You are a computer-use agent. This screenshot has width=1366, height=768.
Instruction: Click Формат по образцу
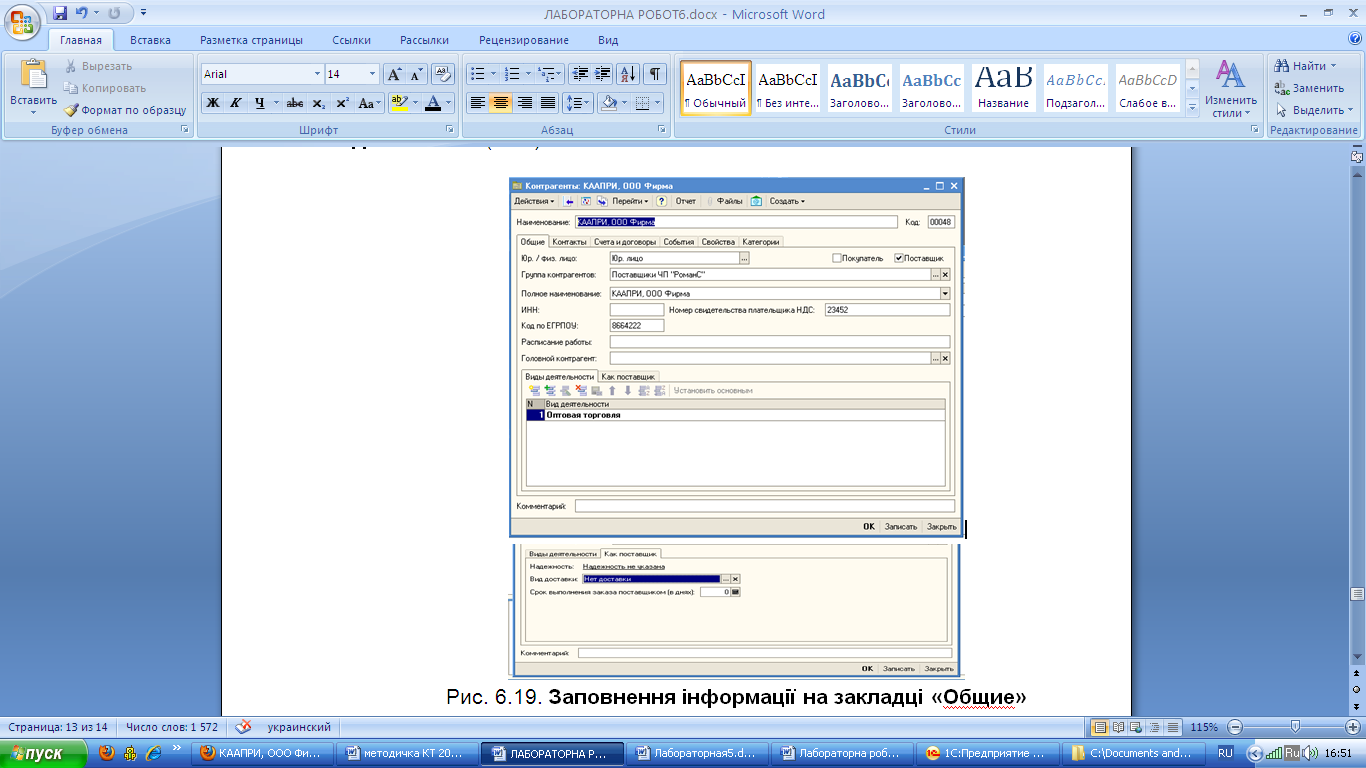(125, 110)
